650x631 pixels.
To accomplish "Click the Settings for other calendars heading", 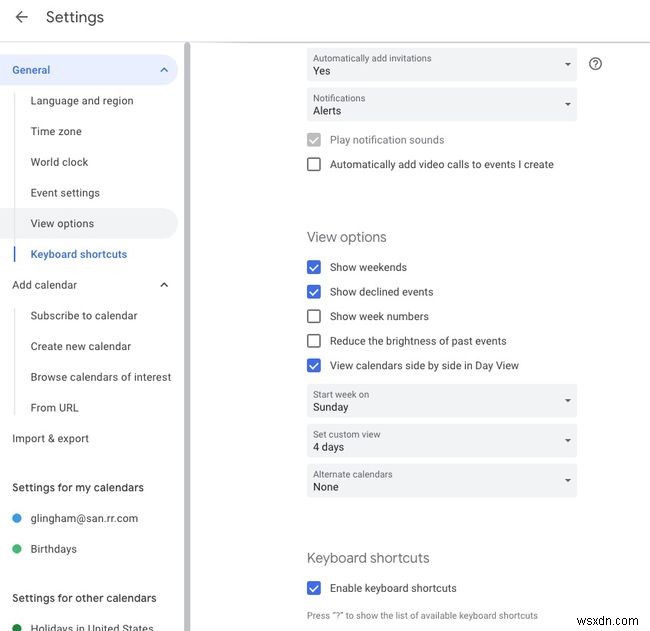I will [84, 598].
